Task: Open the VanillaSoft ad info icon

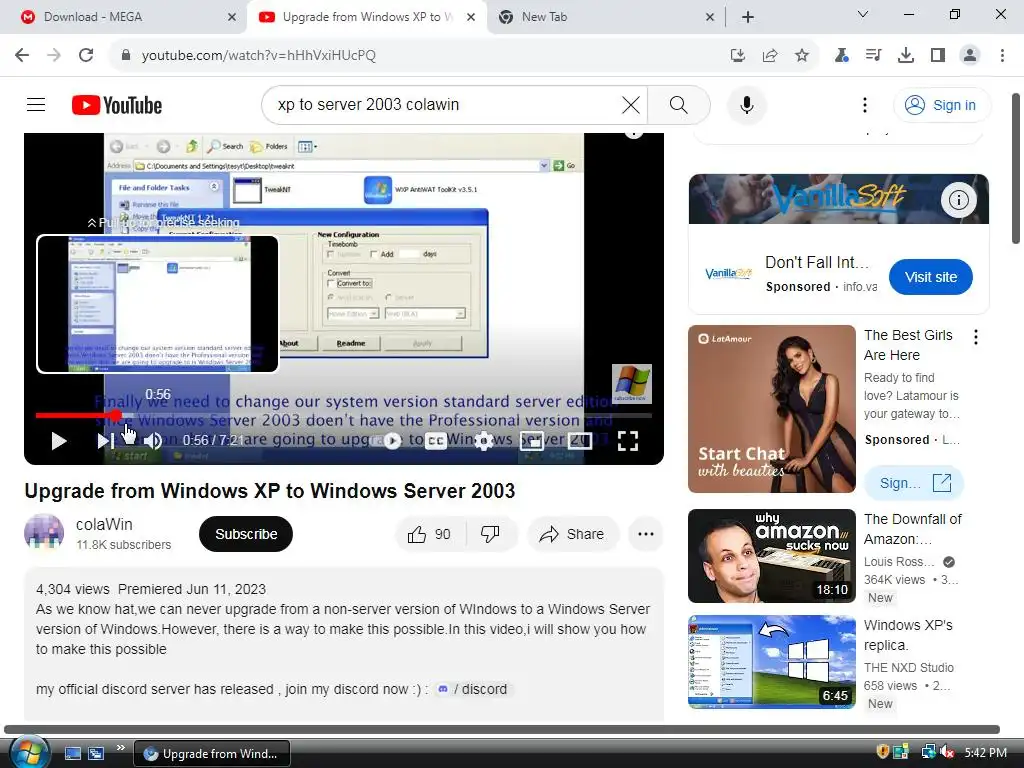Action: (x=958, y=200)
